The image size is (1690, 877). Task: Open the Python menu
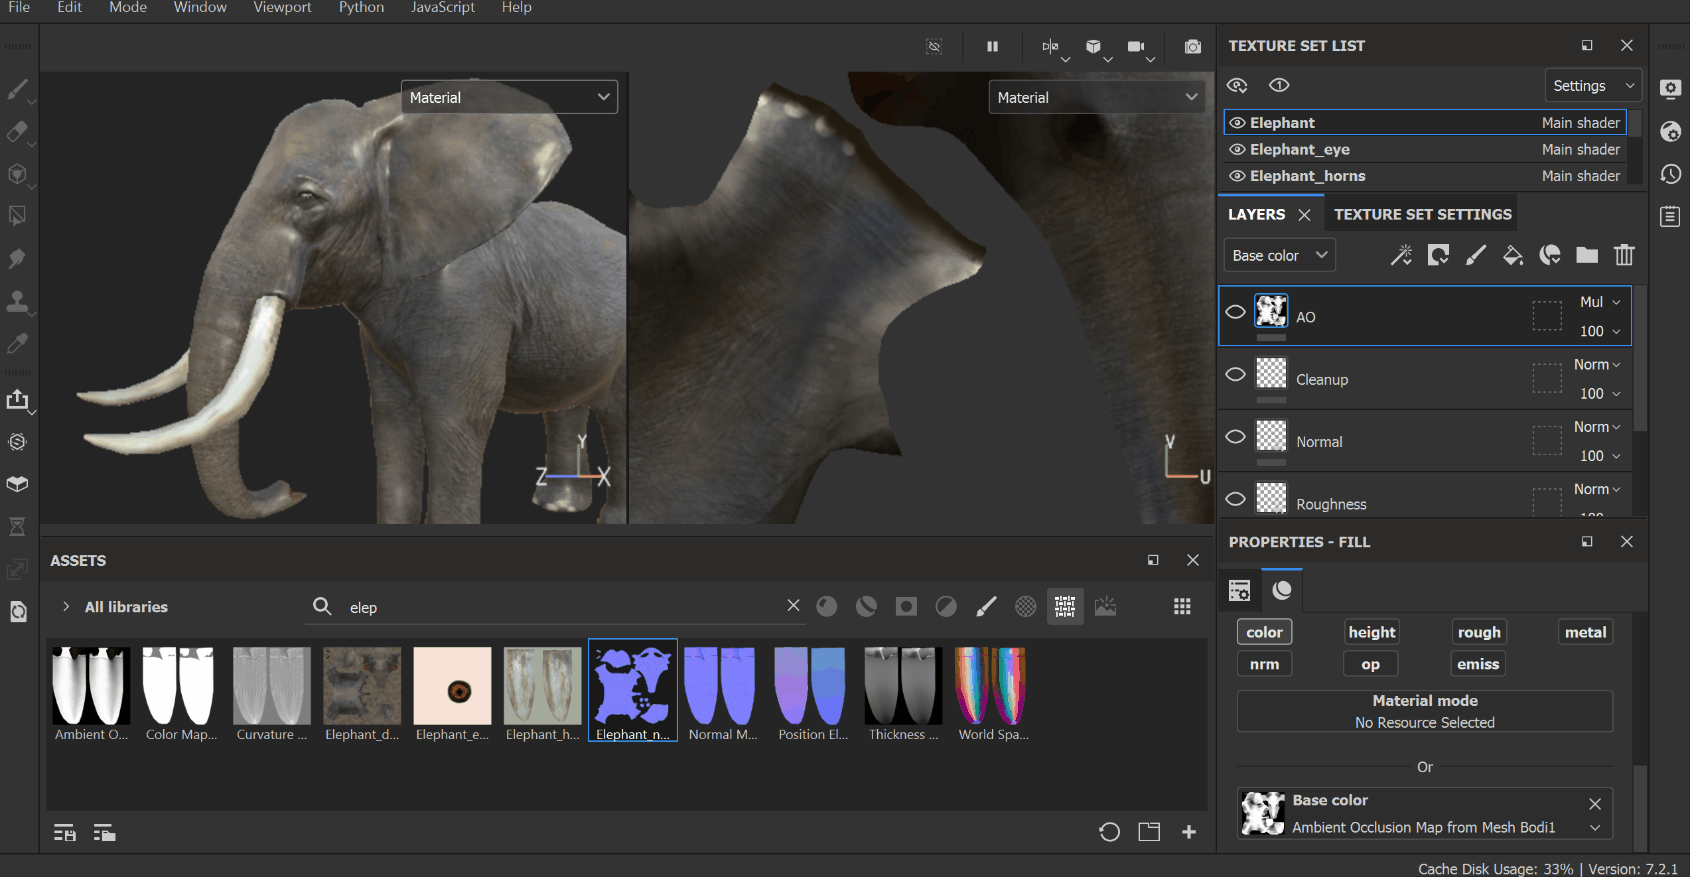361,8
